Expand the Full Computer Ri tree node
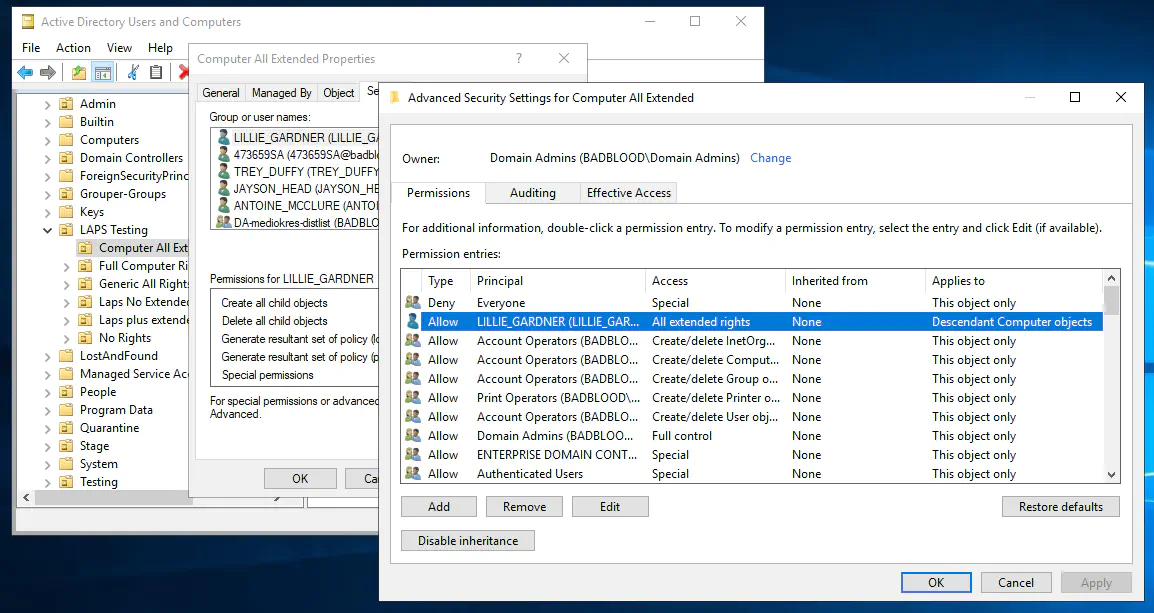 tap(67, 266)
